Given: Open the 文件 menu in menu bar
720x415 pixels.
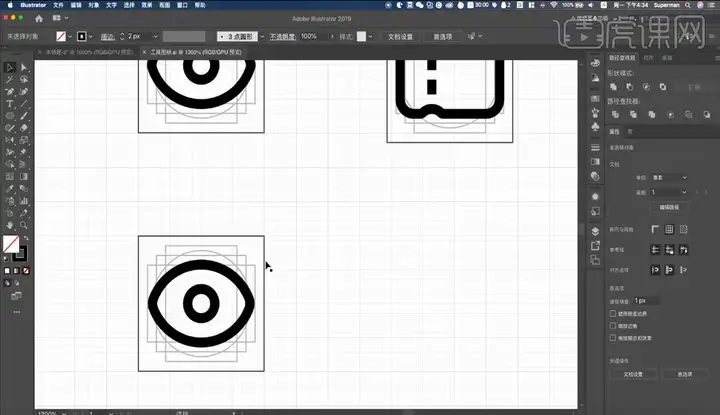Looking at the screenshot, I should (58, 5).
